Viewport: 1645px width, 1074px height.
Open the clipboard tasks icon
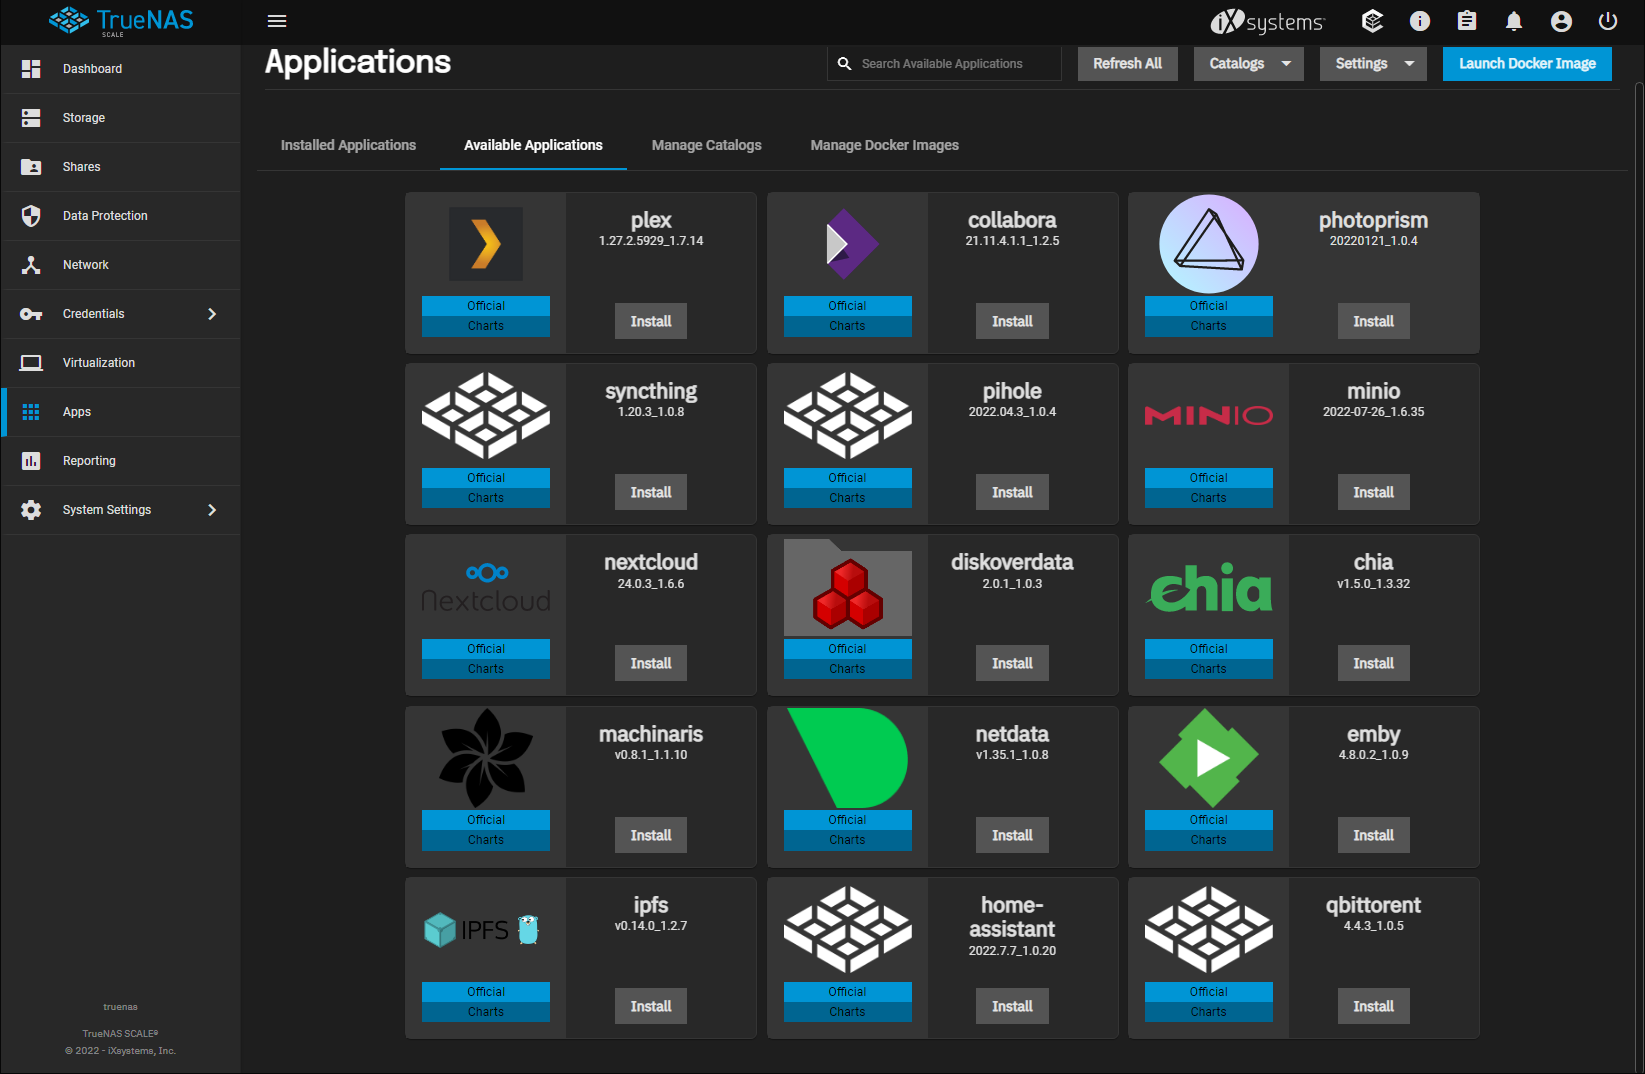click(1467, 21)
